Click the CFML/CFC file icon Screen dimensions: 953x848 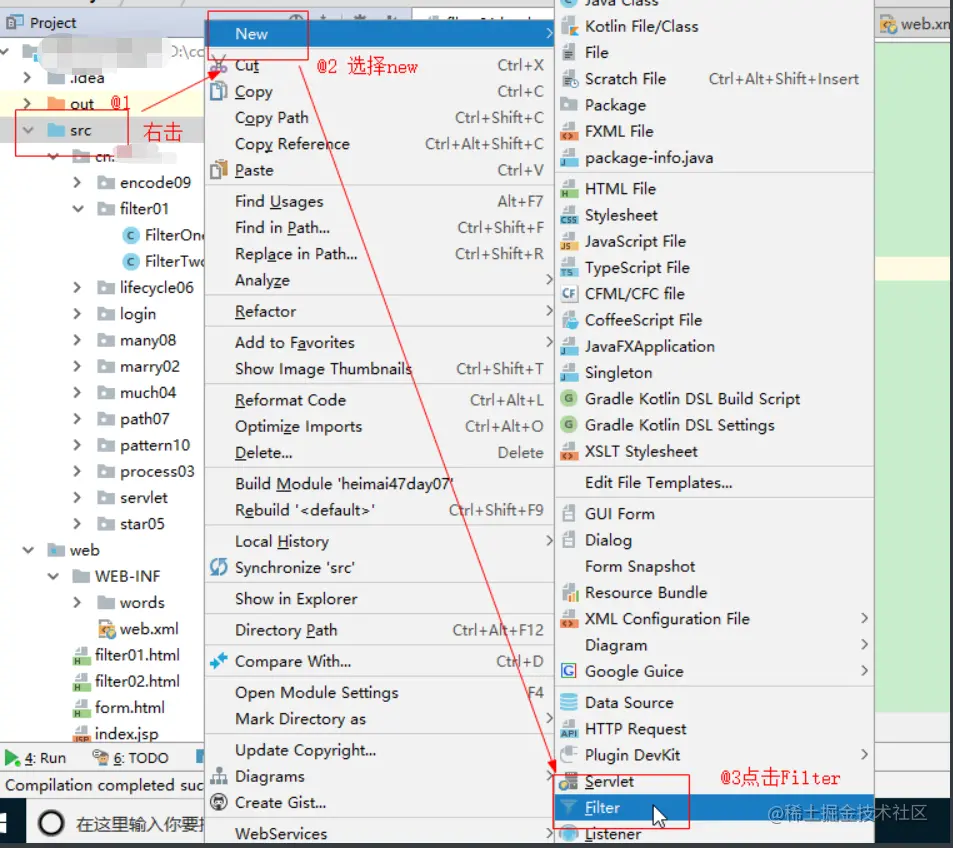pyautogui.click(x=569, y=294)
